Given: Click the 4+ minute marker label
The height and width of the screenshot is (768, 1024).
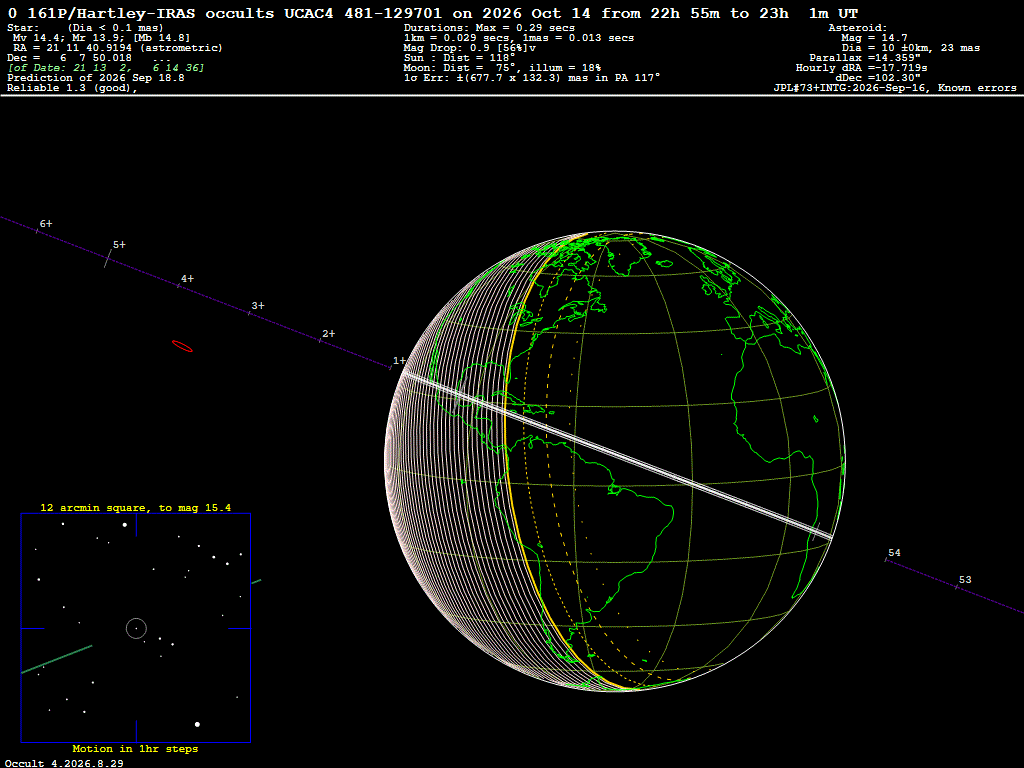Looking at the screenshot, I should point(187,279).
